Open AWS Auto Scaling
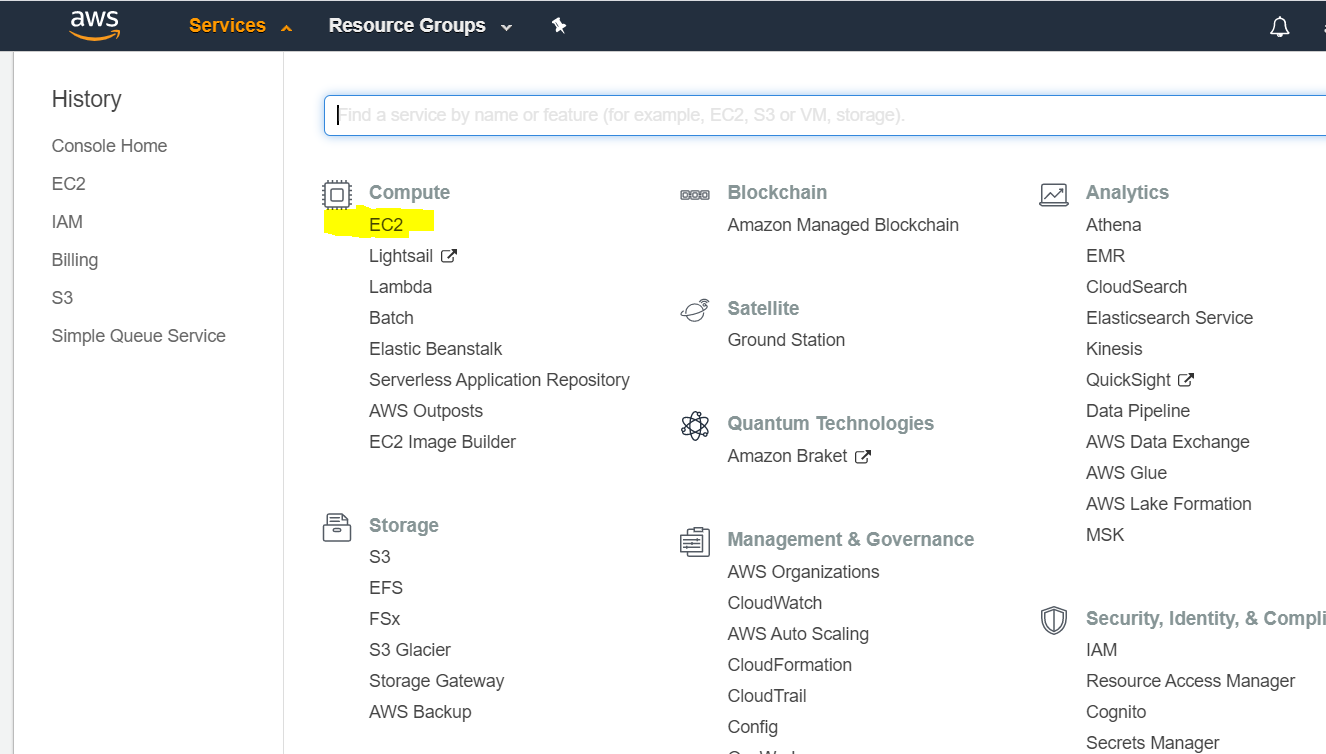 (798, 634)
